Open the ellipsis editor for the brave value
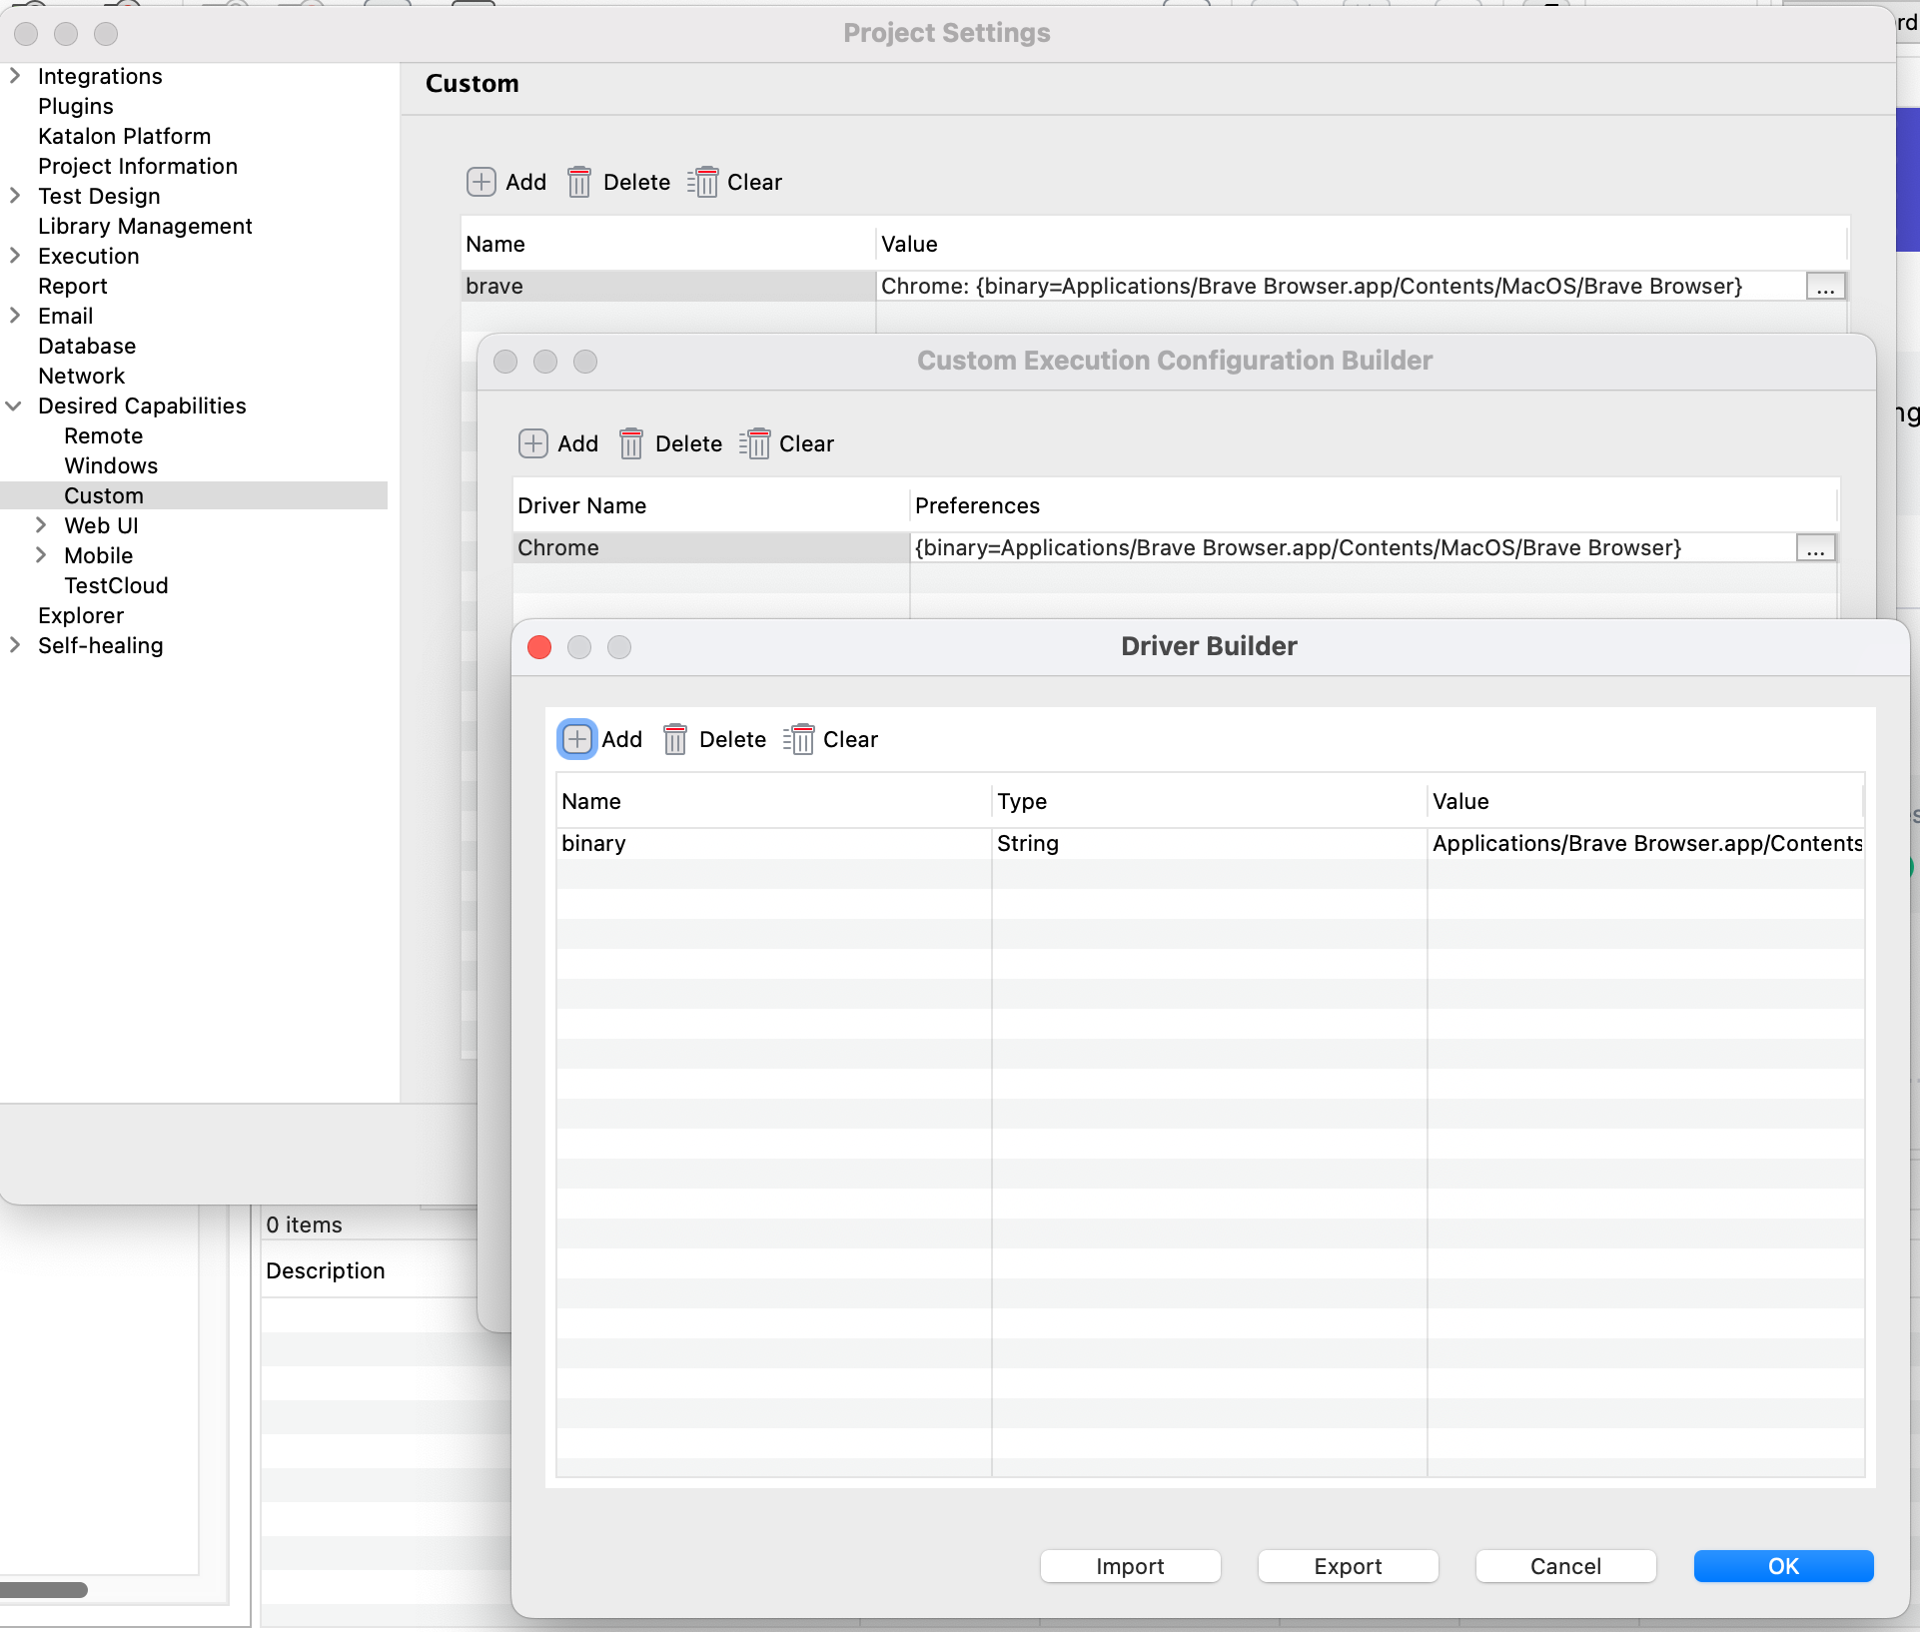Image resolution: width=1920 pixels, height=1632 pixels. coord(1826,287)
